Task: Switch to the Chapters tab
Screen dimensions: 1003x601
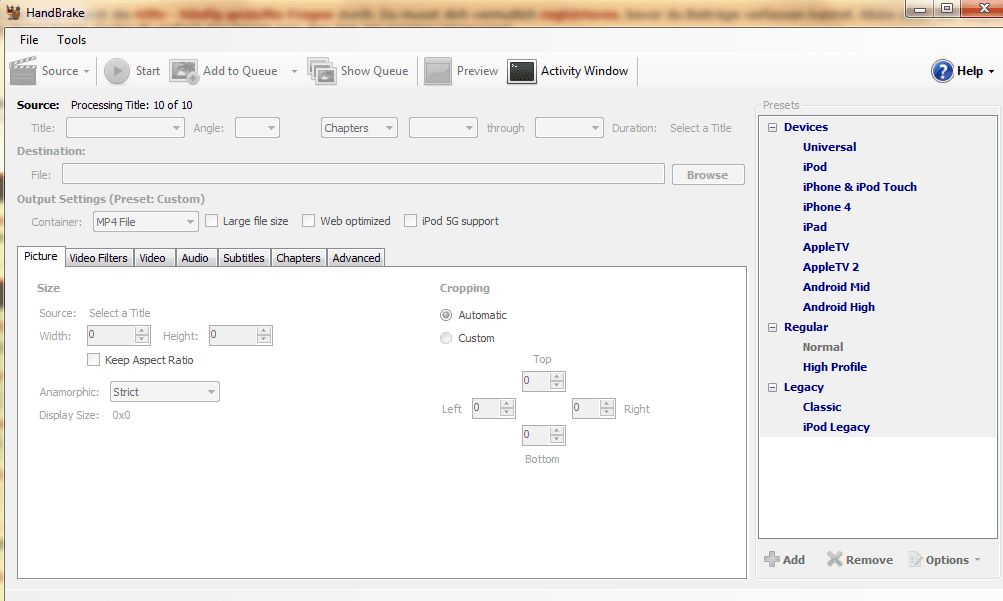Action: tap(298, 258)
